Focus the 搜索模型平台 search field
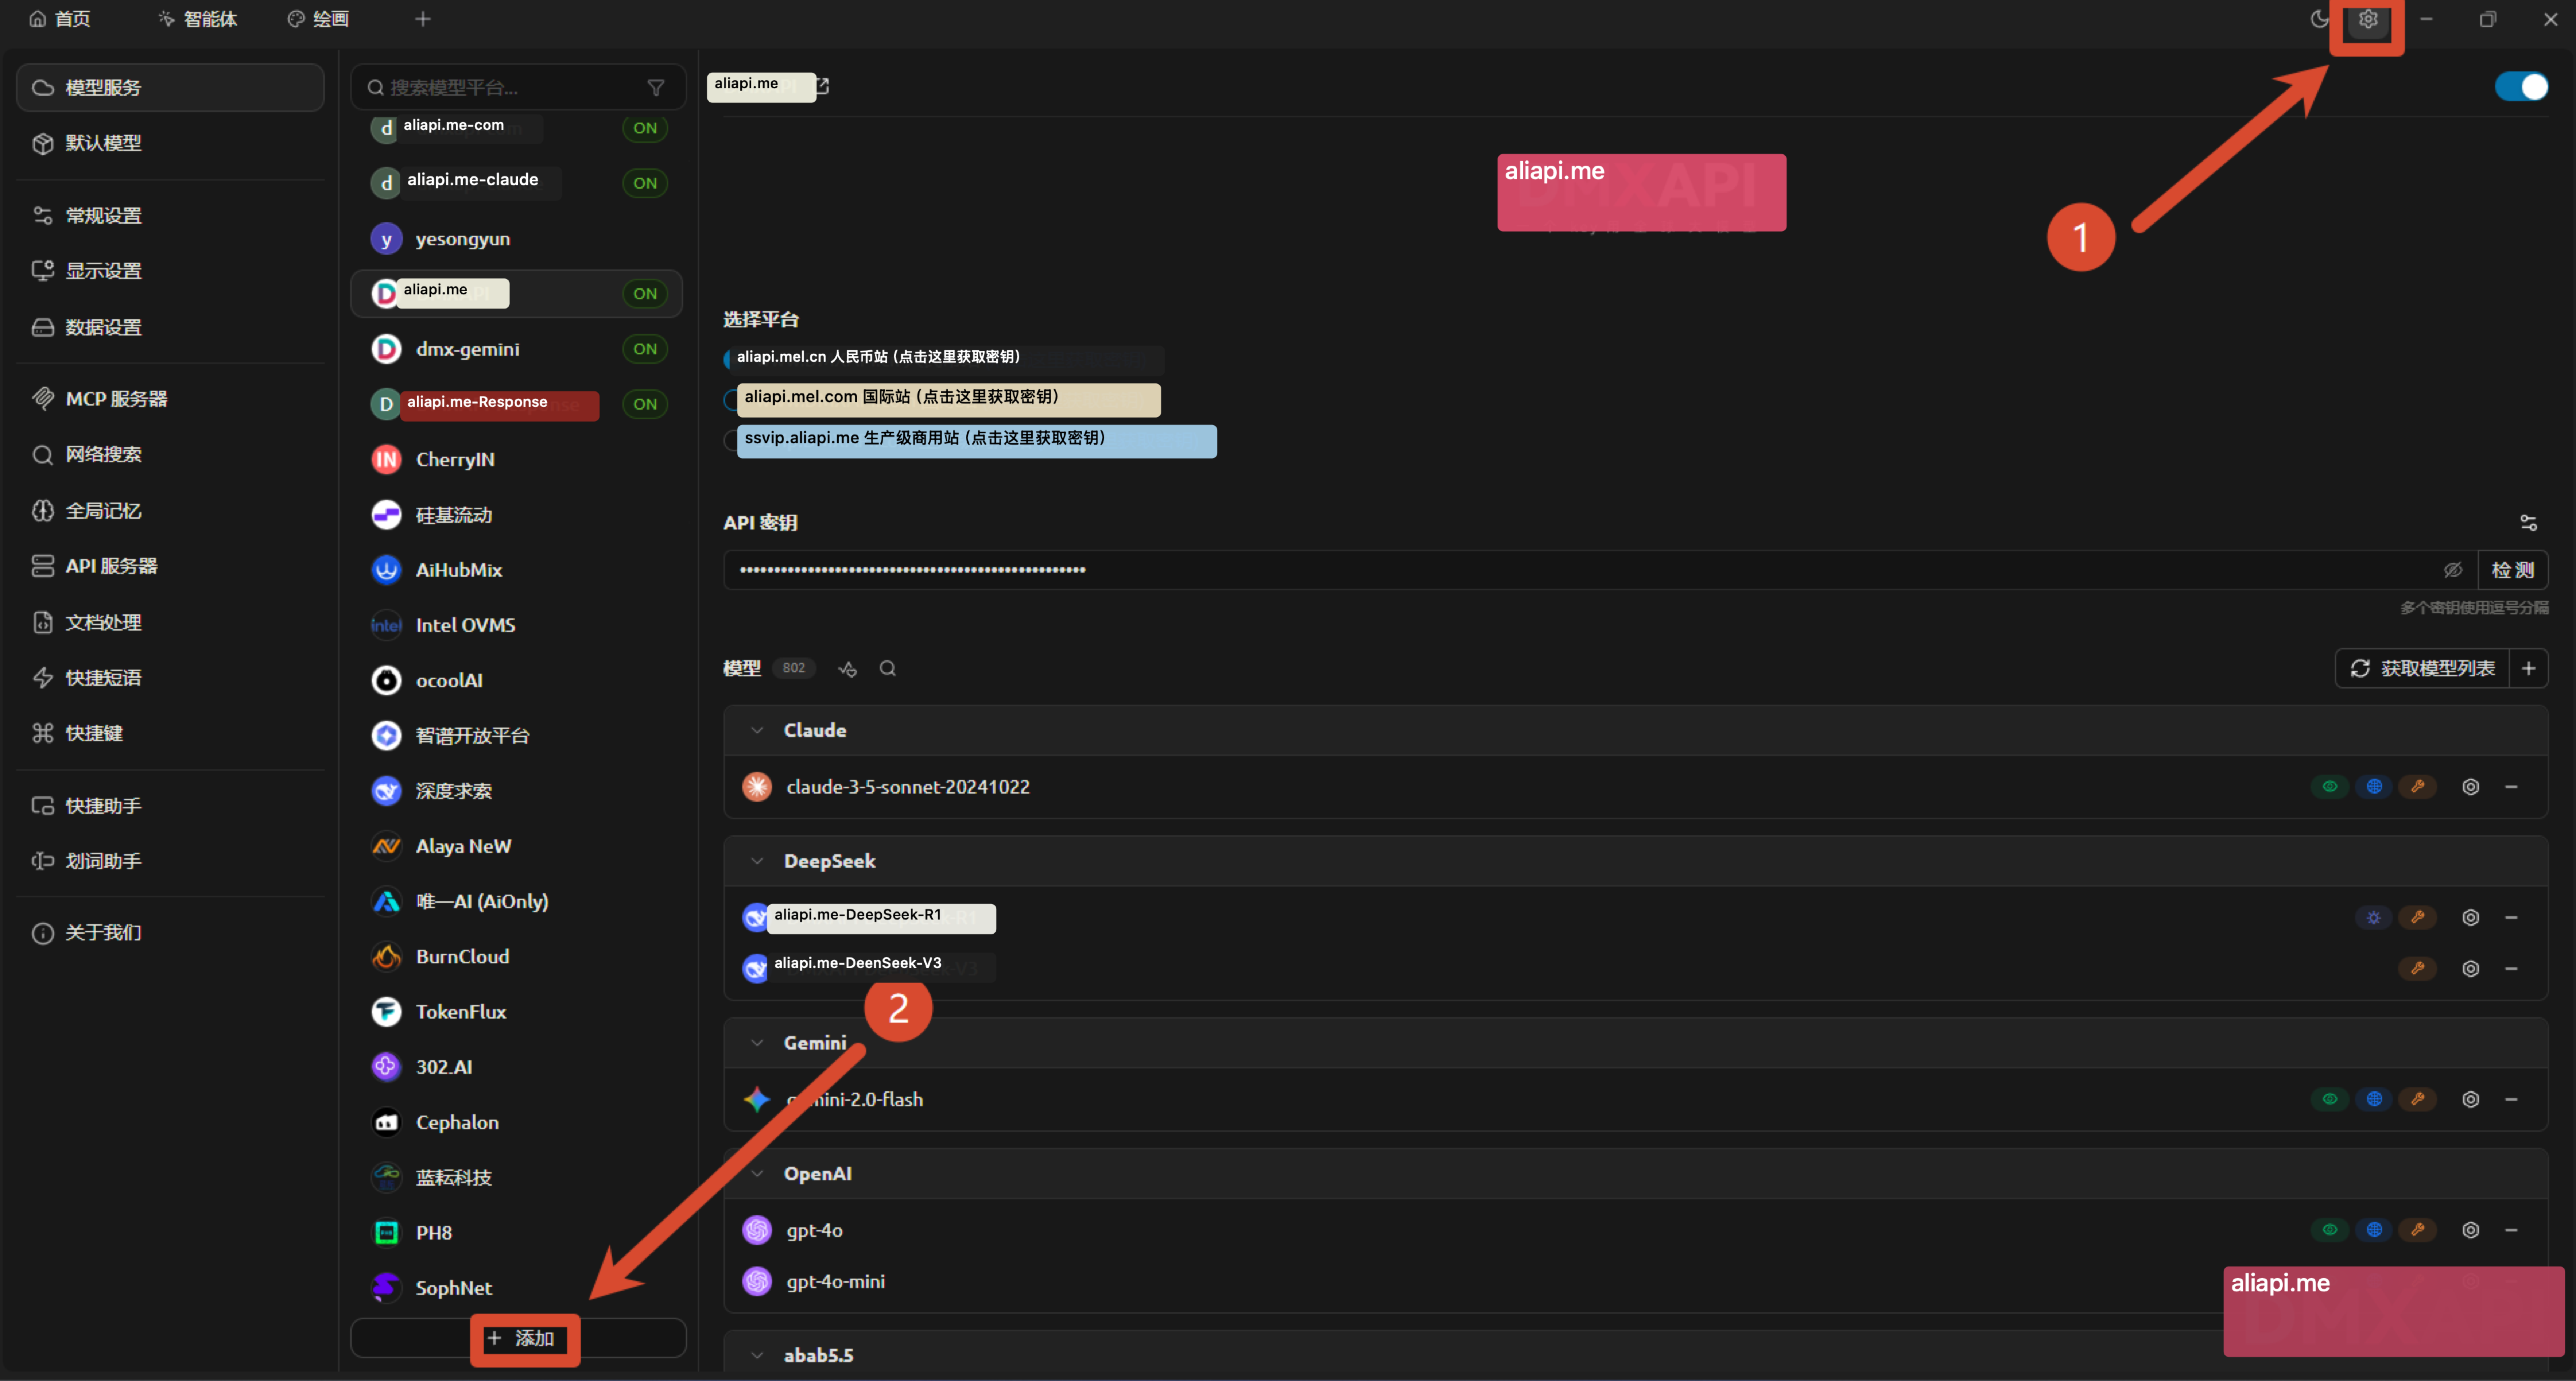Image resolution: width=2576 pixels, height=1381 pixels. [x=518, y=88]
